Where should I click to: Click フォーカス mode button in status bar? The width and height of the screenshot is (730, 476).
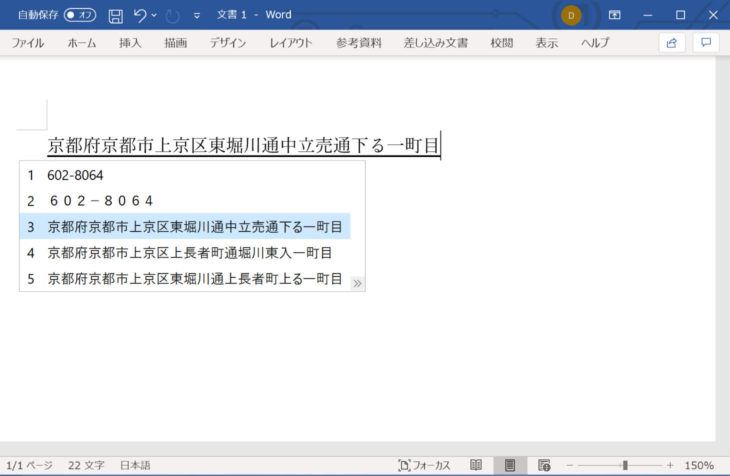click(x=424, y=465)
